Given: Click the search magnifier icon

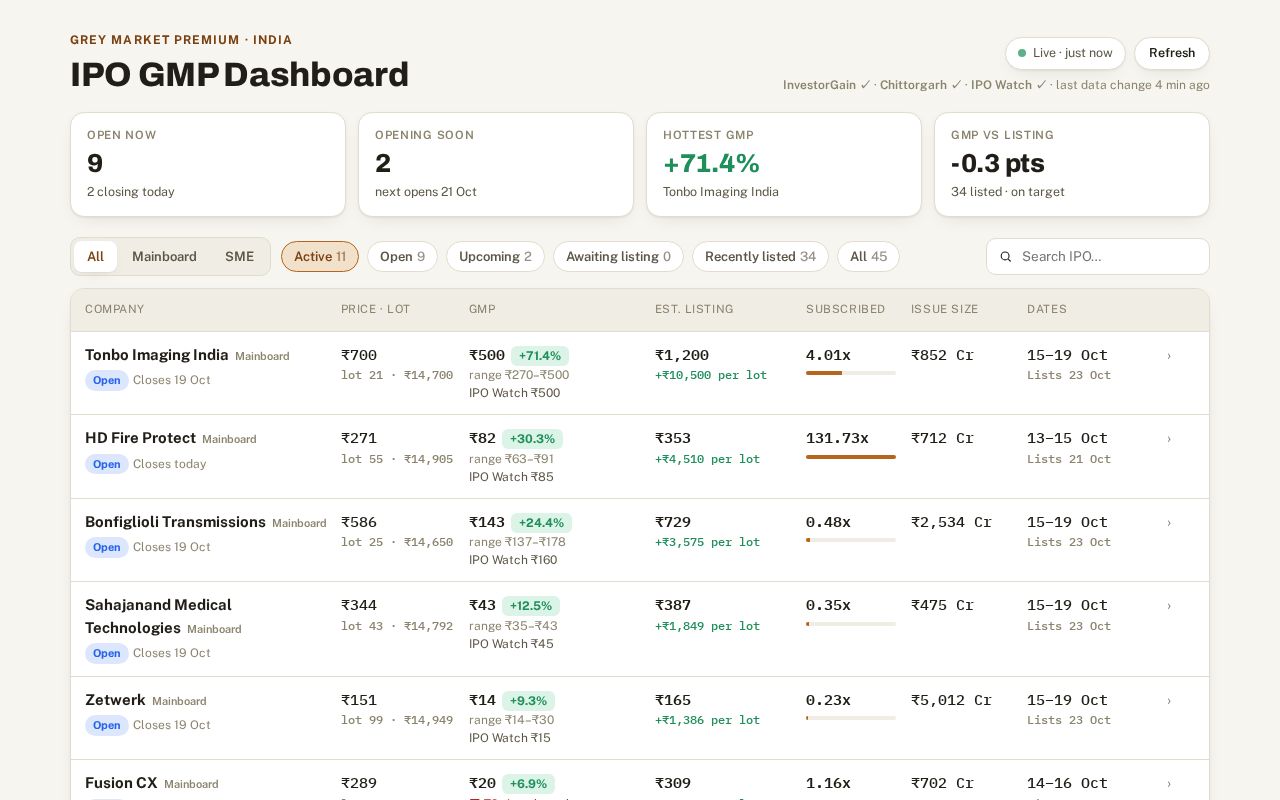Looking at the screenshot, I should tap(1006, 257).
